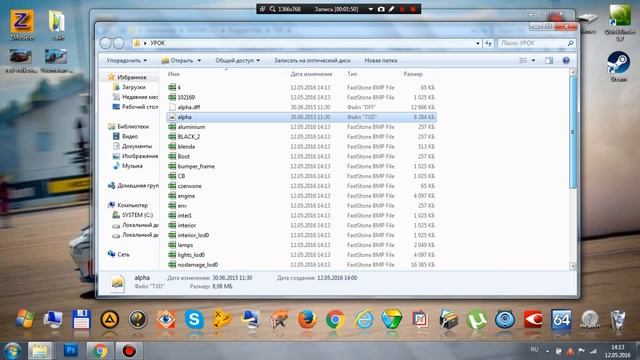Launch Firefox from the dock

pyautogui.click(x=307, y=319)
